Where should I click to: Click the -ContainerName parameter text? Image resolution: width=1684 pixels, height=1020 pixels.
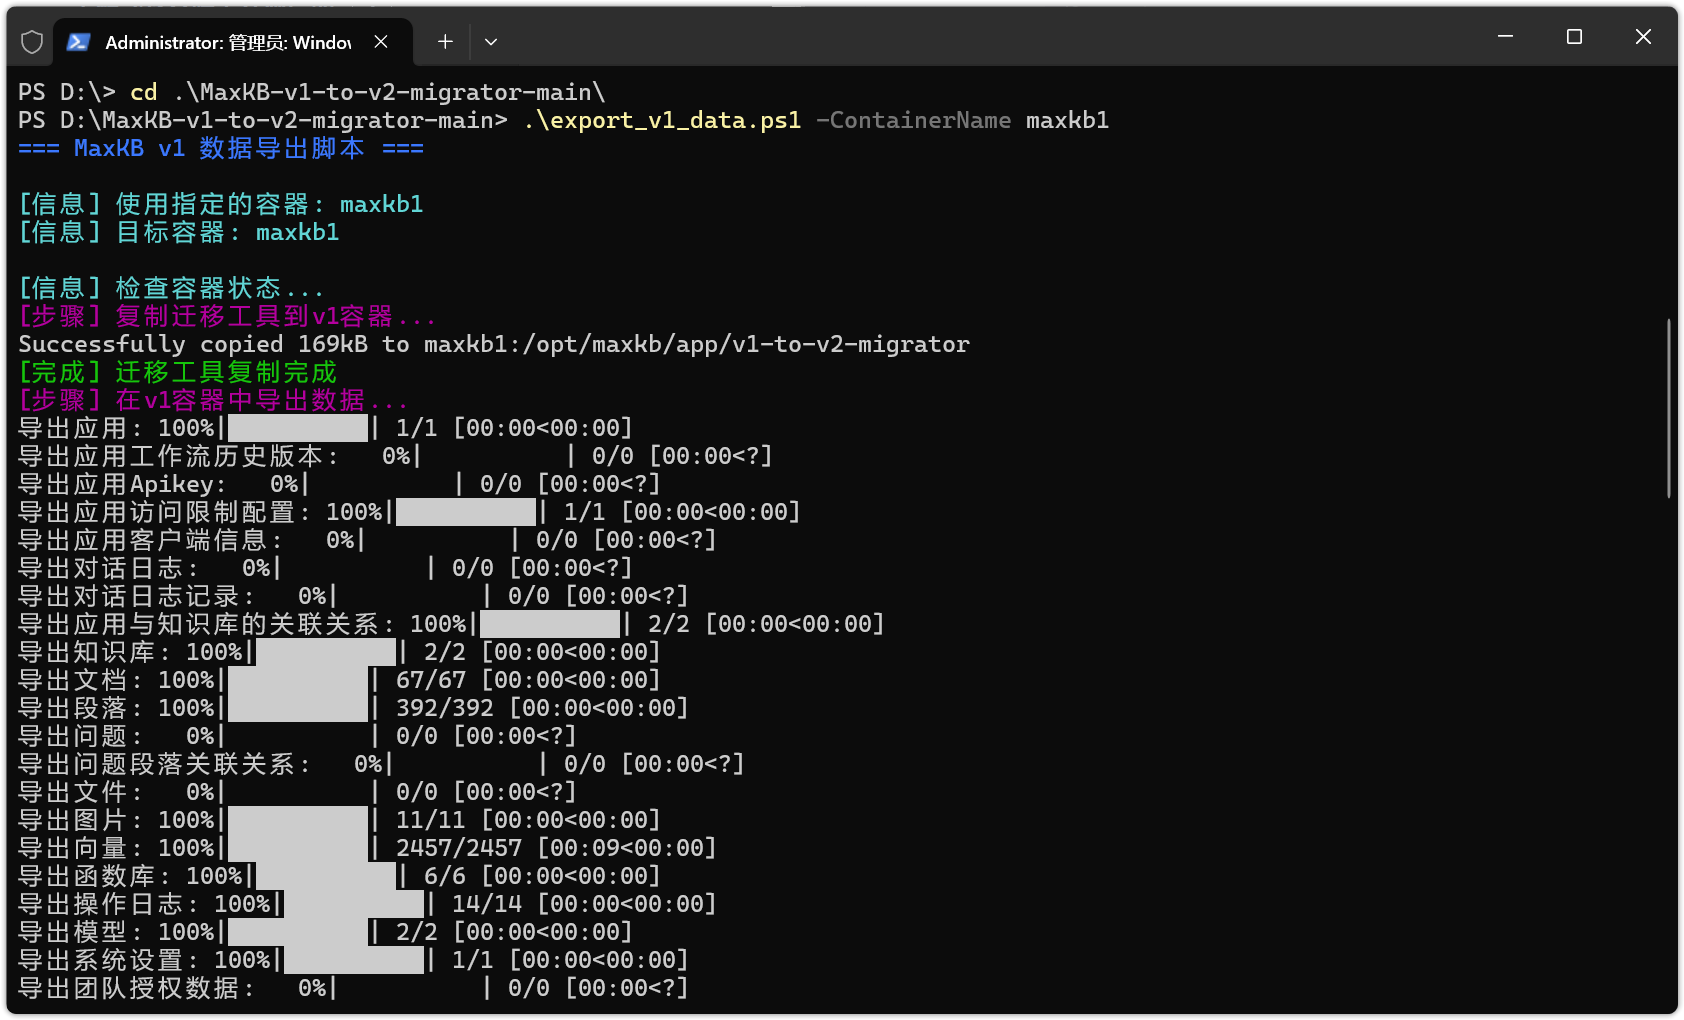913,120
